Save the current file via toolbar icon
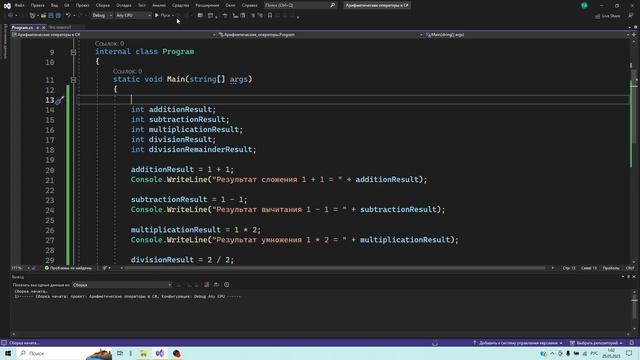The width and height of the screenshot is (640, 360). click(51, 16)
